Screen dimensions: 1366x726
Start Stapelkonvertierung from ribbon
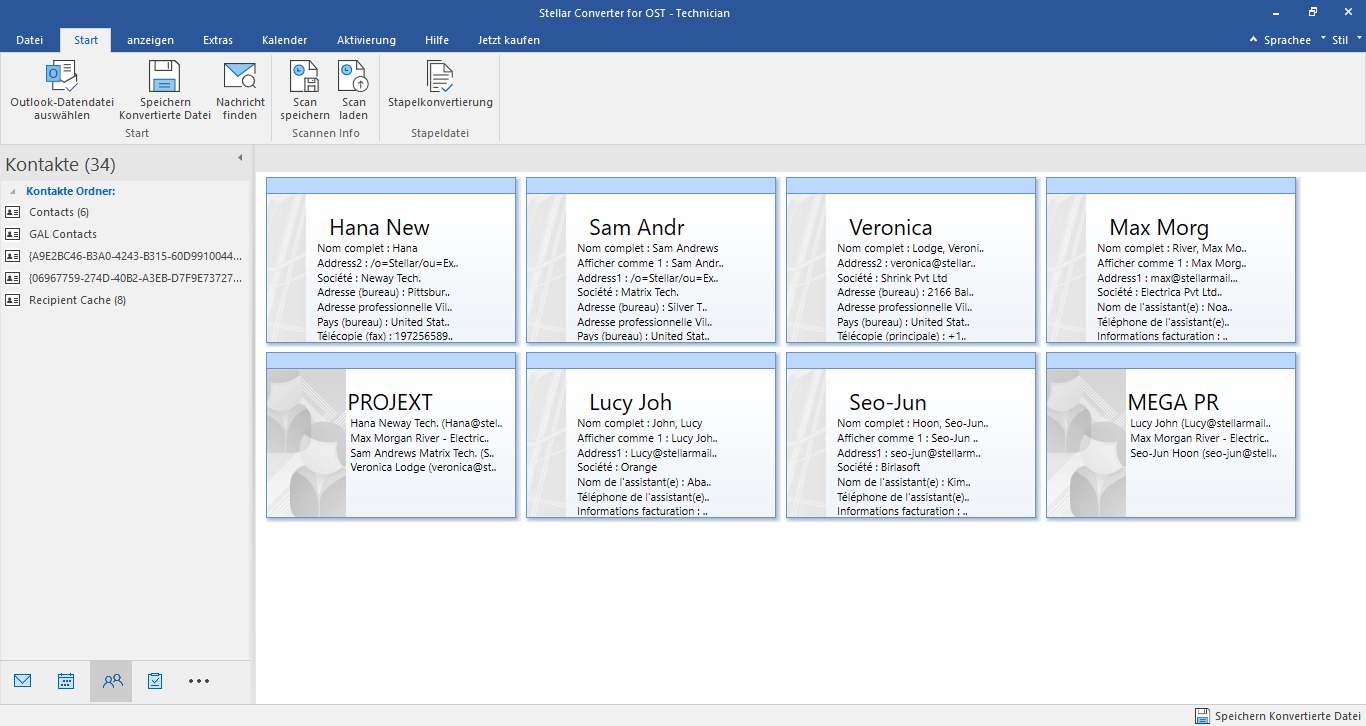[x=440, y=78]
